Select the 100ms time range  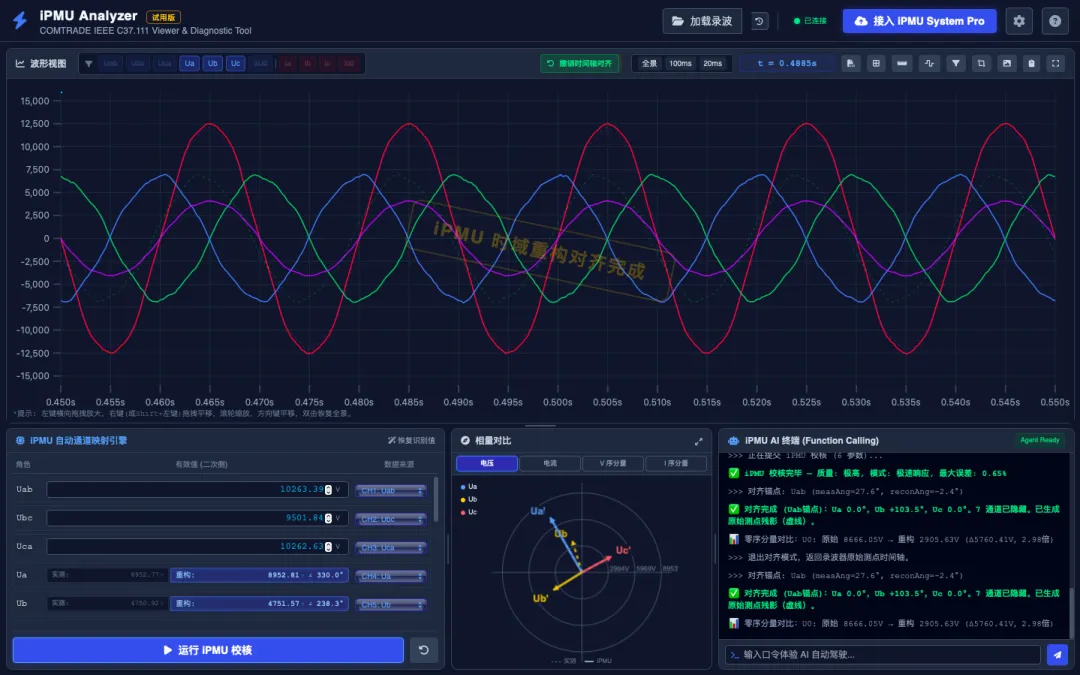tap(681, 63)
